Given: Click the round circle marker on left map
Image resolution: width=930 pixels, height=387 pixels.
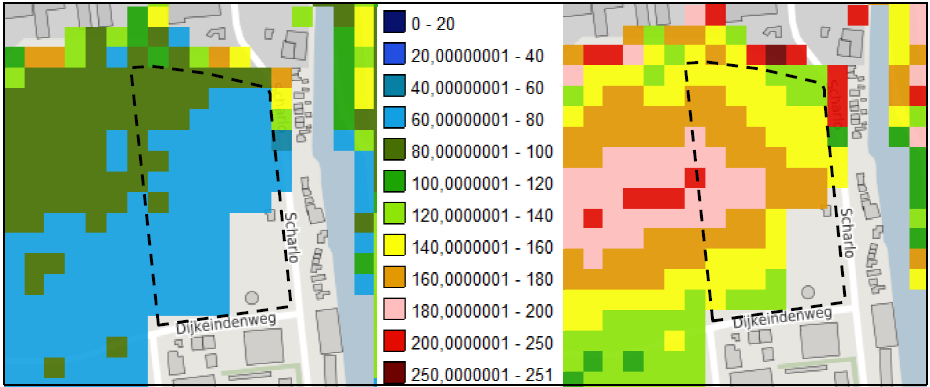Looking at the screenshot, I should point(252,298).
